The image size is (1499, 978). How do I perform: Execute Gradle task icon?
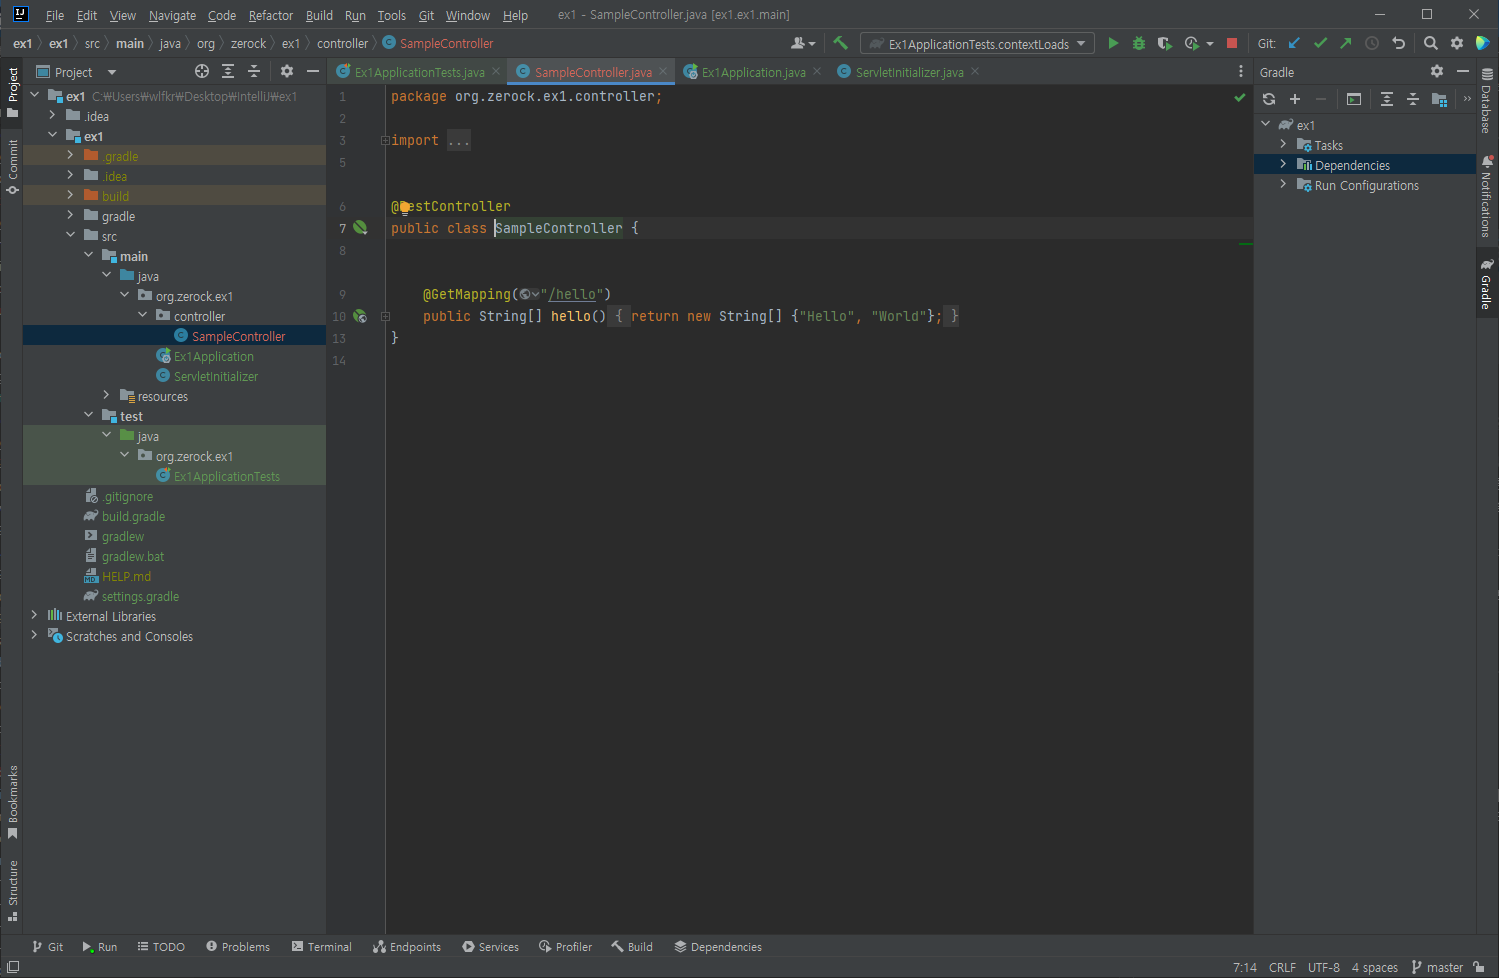point(1354,99)
